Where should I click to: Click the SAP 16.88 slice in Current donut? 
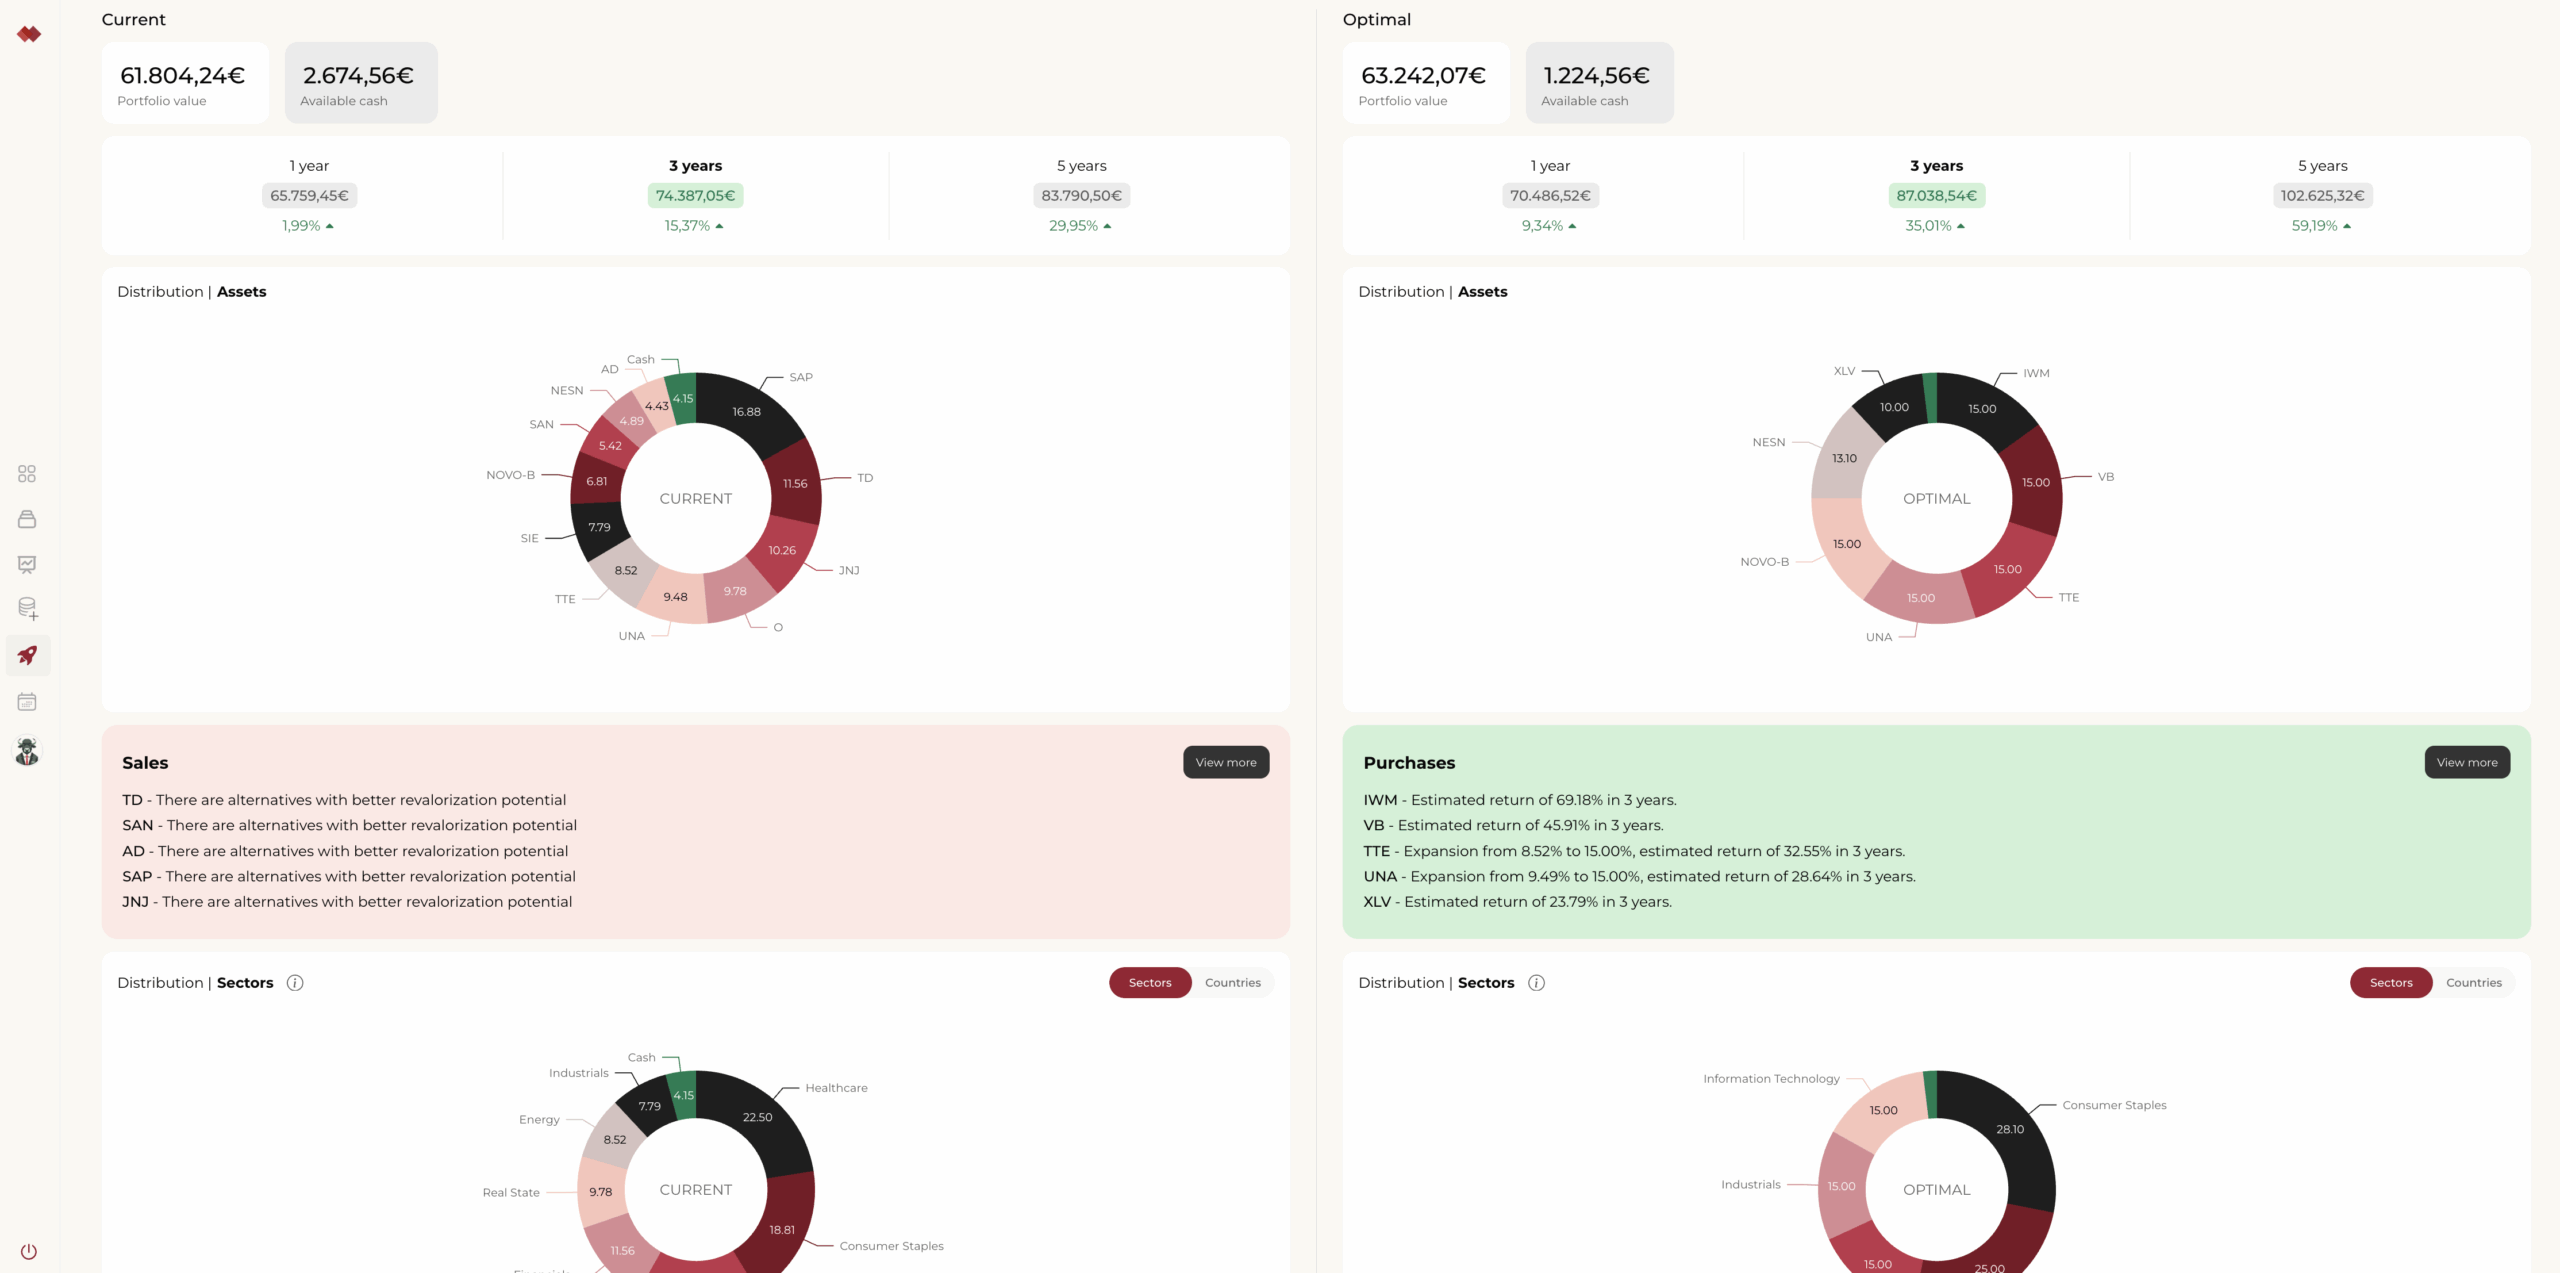coord(746,411)
